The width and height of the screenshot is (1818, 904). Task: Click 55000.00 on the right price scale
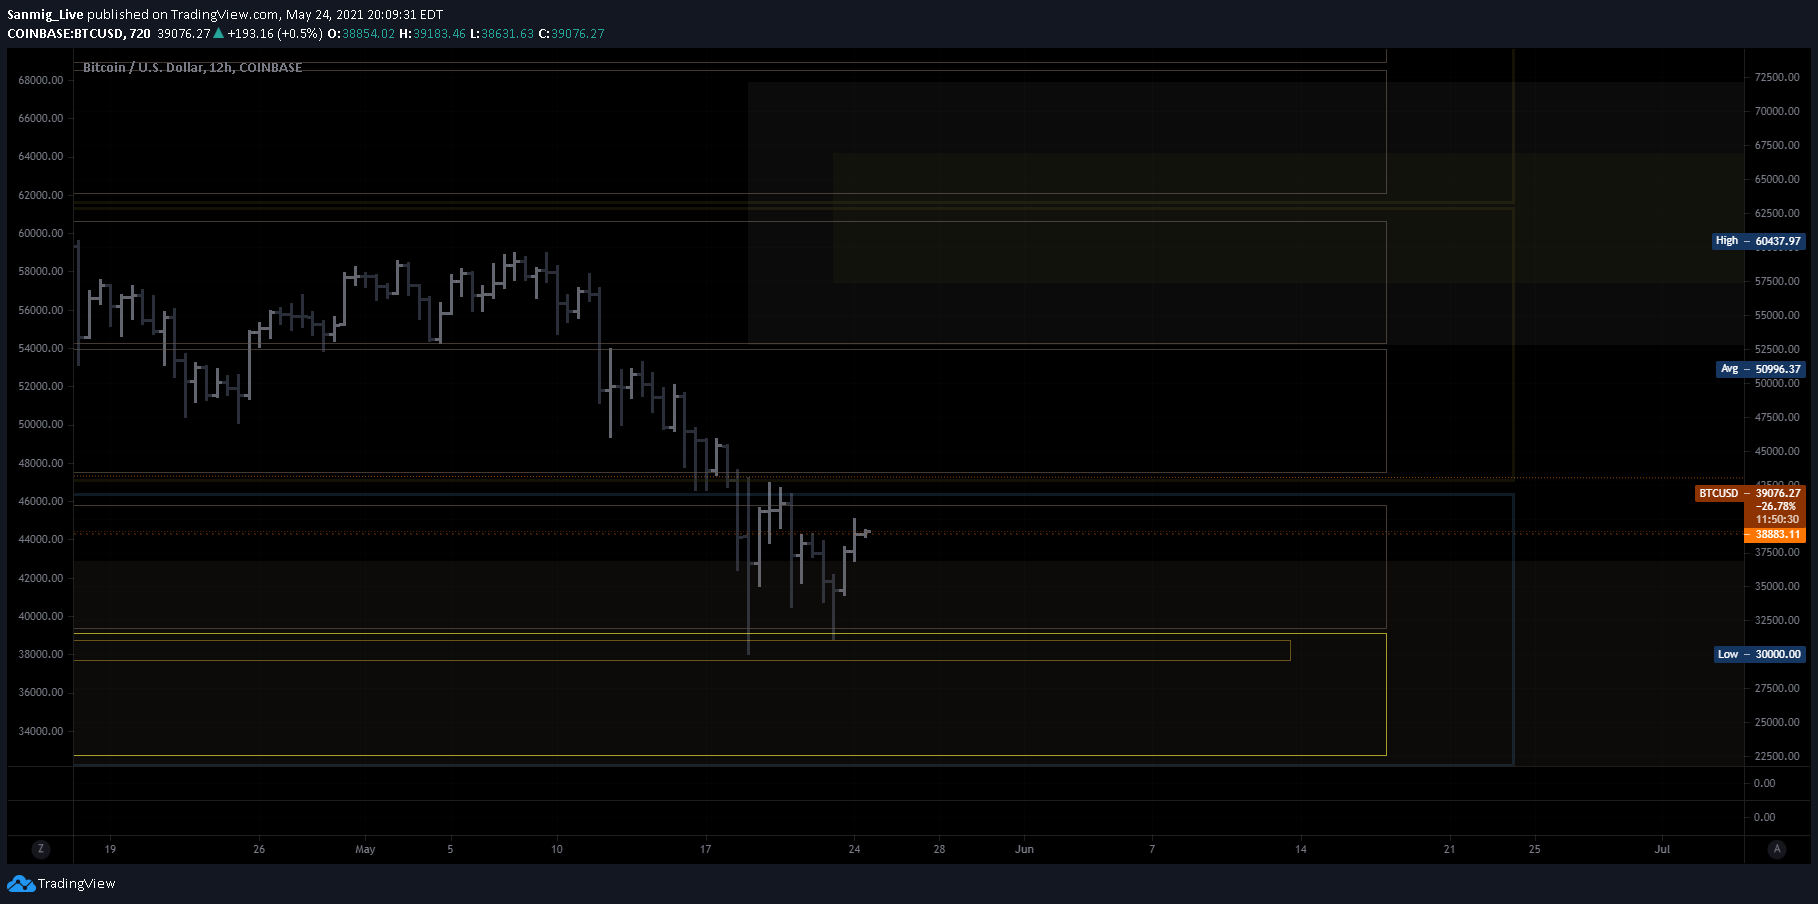coord(1777,315)
